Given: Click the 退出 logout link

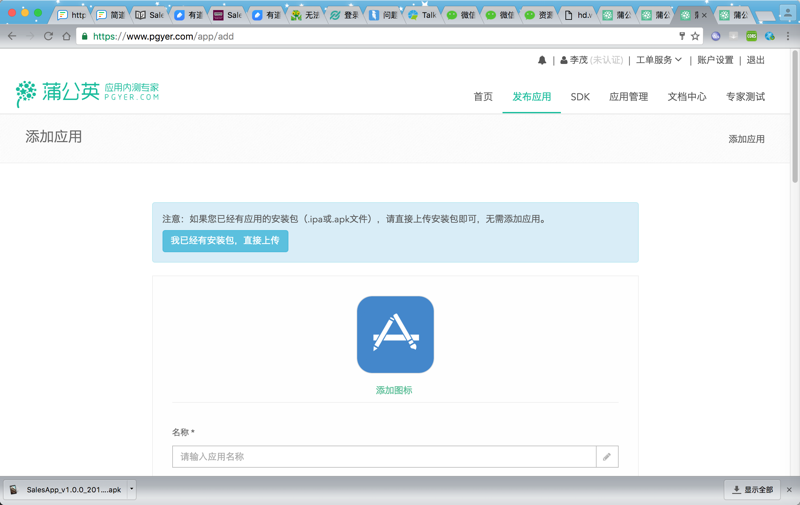Looking at the screenshot, I should click(x=756, y=60).
